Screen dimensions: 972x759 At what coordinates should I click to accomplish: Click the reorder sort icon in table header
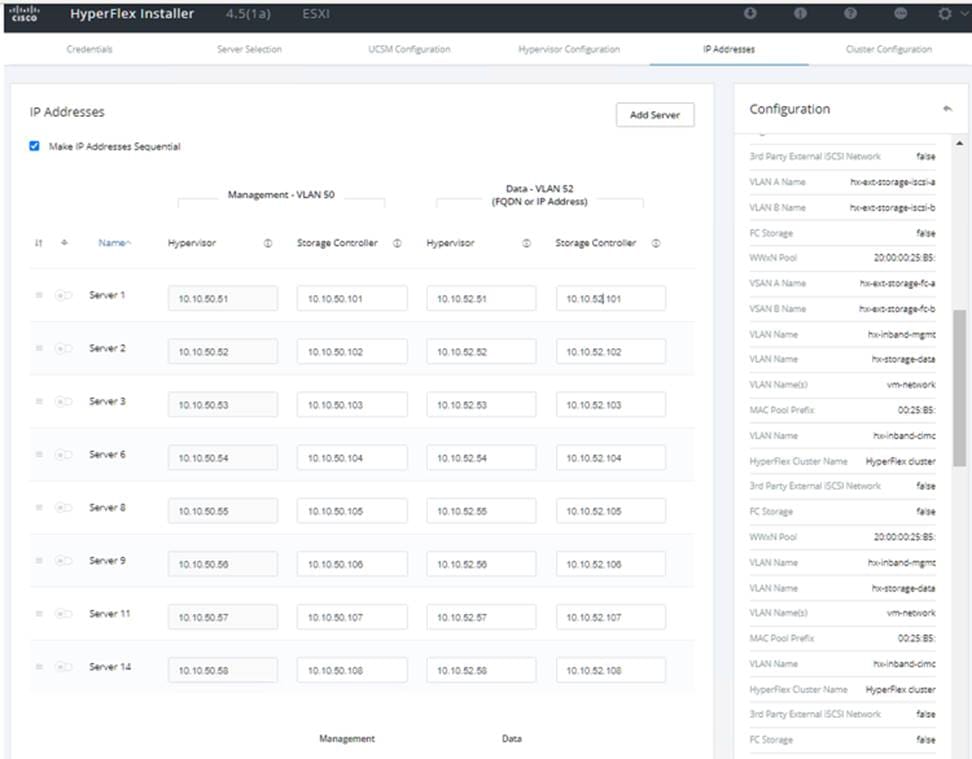point(38,243)
